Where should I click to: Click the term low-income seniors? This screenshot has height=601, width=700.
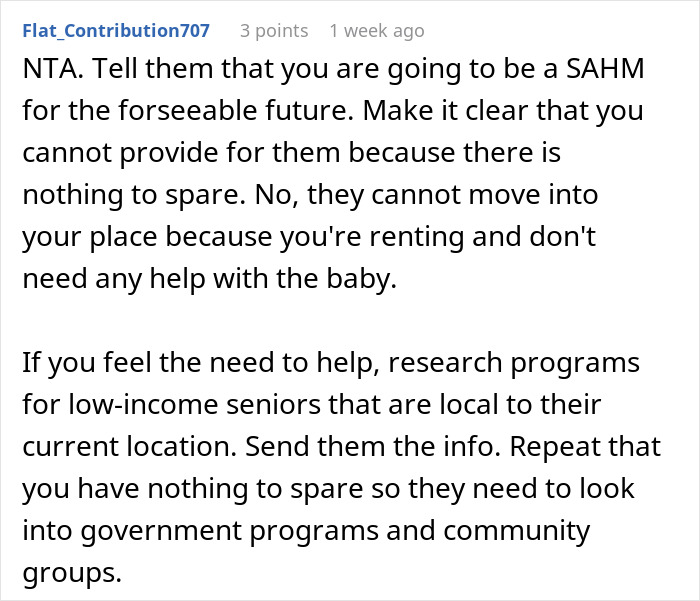[195, 405]
